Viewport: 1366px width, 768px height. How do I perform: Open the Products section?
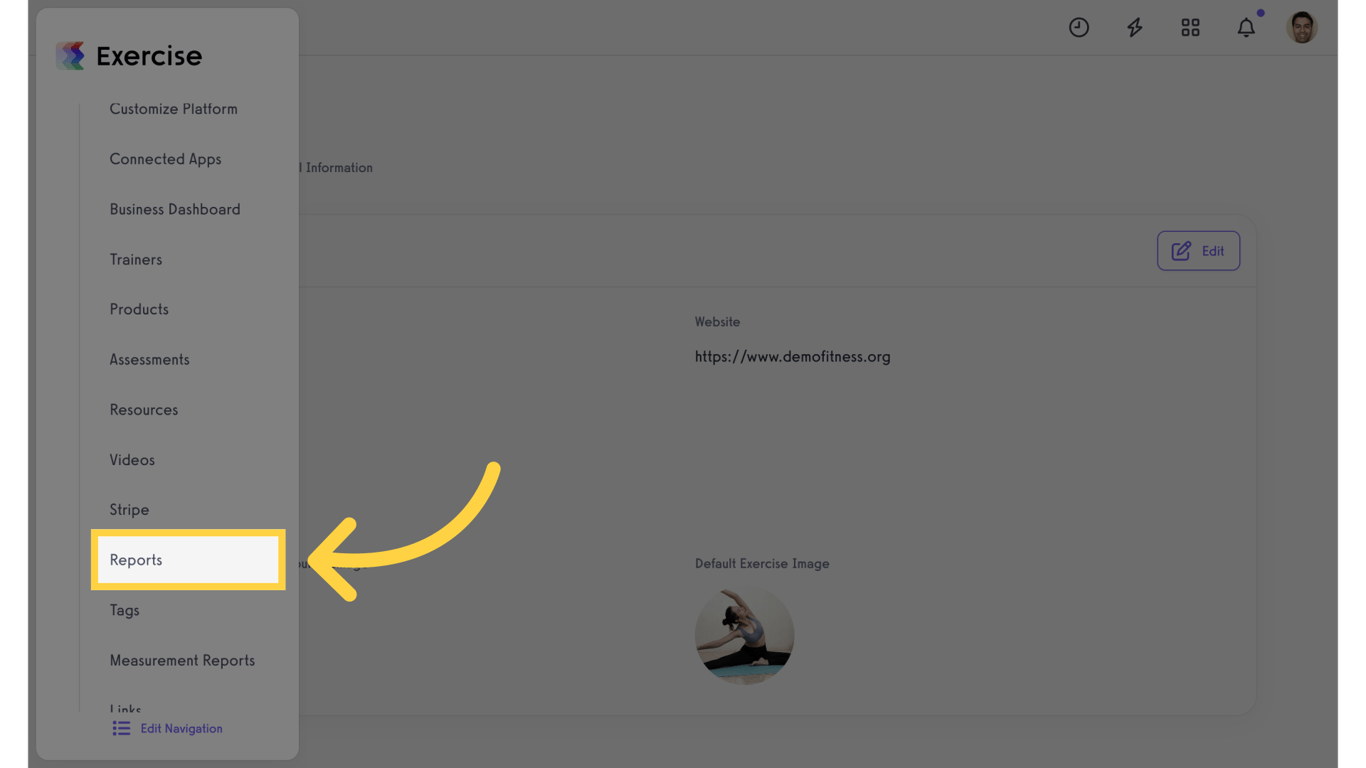pyautogui.click(x=139, y=309)
